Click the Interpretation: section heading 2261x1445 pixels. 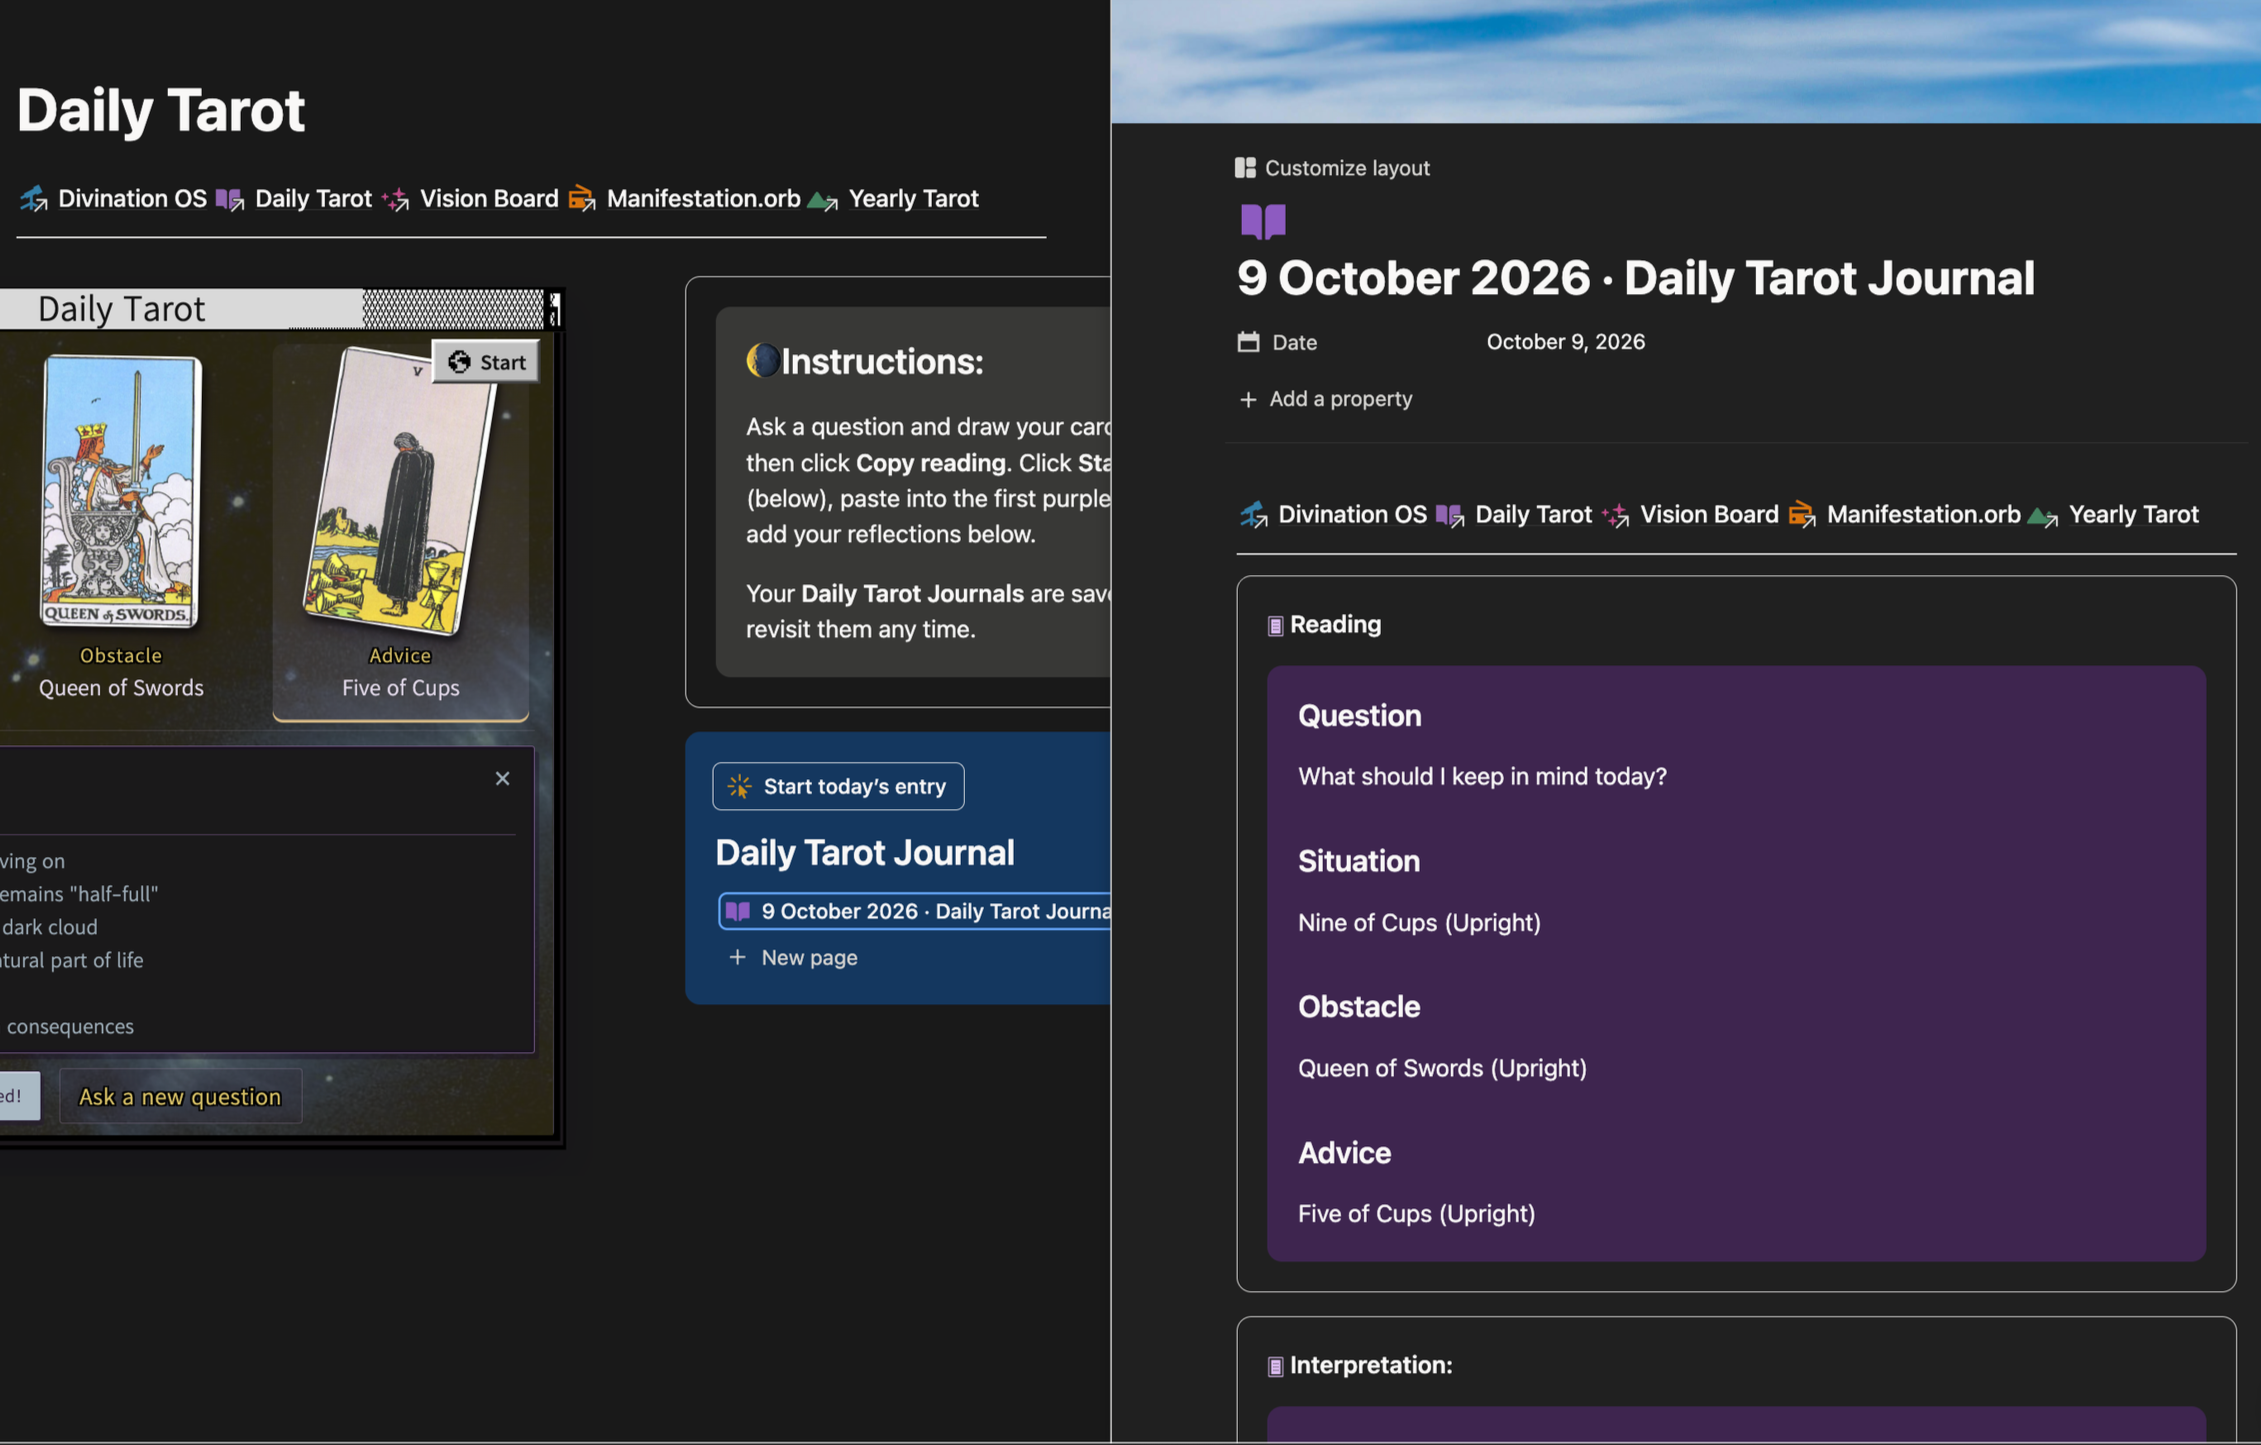click(1371, 1365)
